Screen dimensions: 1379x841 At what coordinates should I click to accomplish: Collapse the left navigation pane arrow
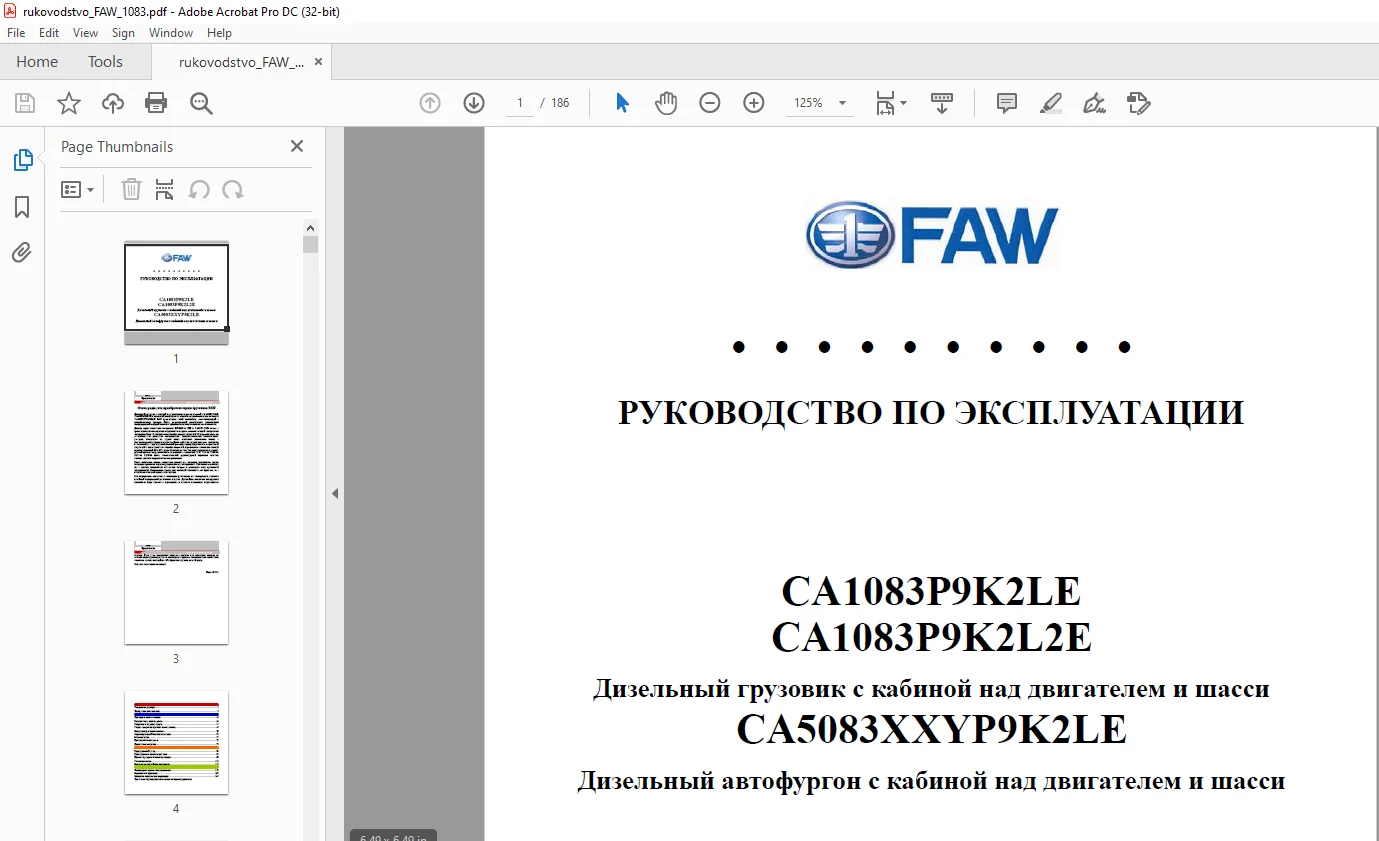(x=335, y=493)
